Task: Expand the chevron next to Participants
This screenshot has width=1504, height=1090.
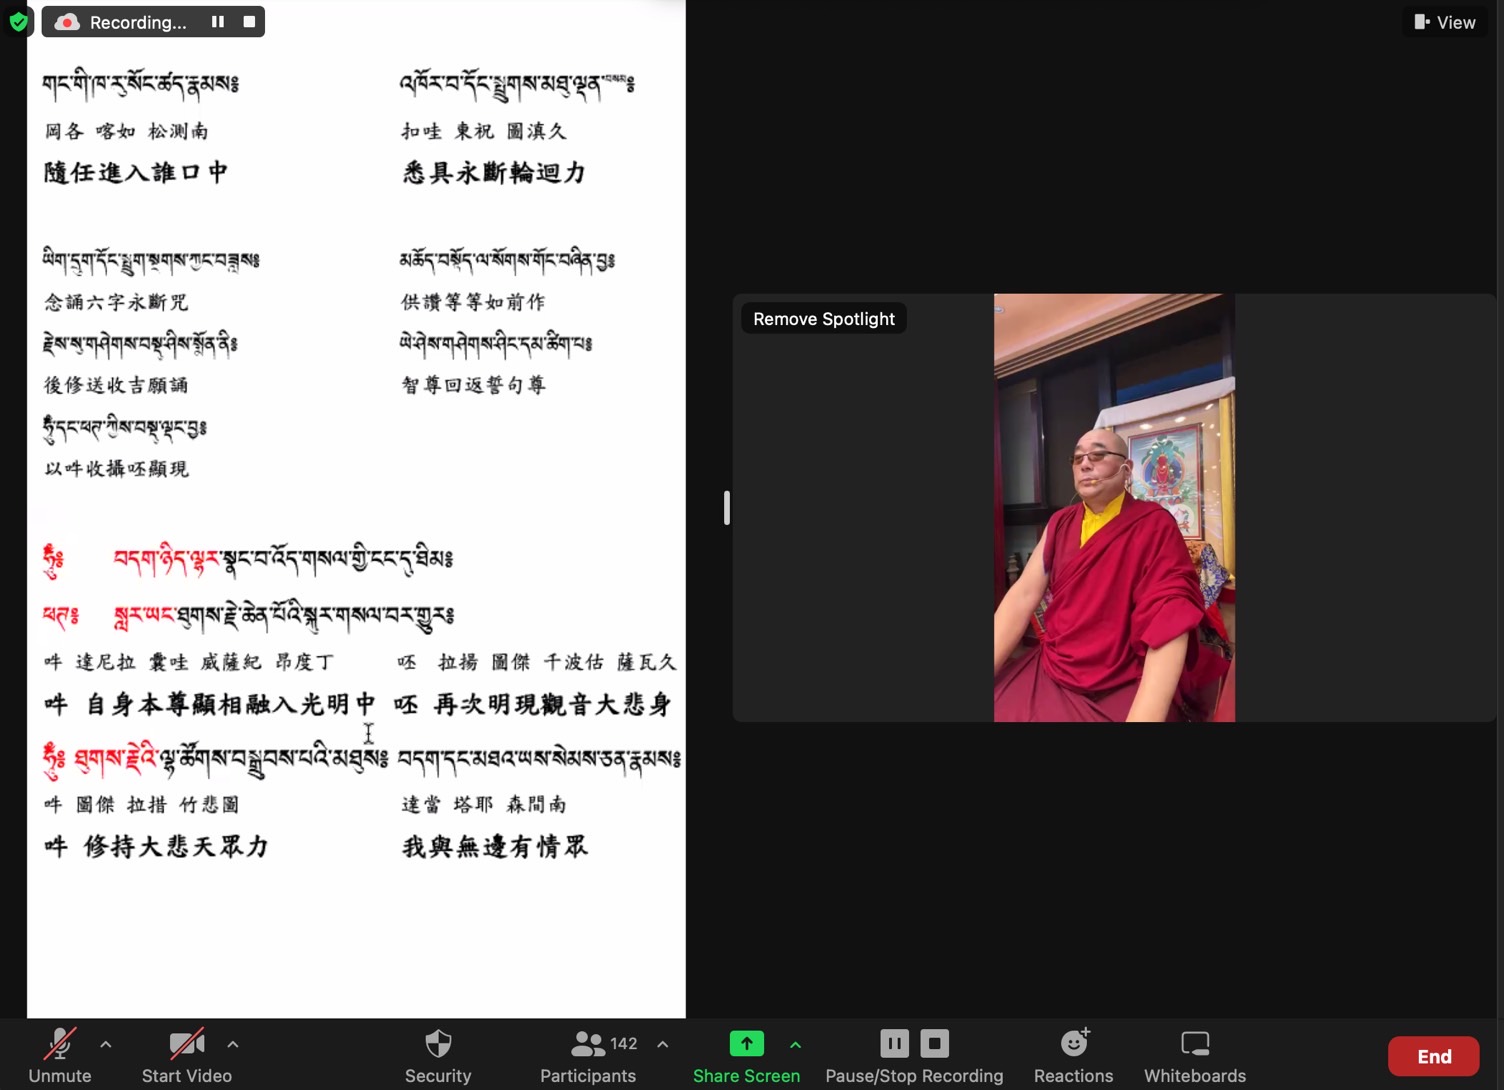Action: pyautogui.click(x=663, y=1044)
